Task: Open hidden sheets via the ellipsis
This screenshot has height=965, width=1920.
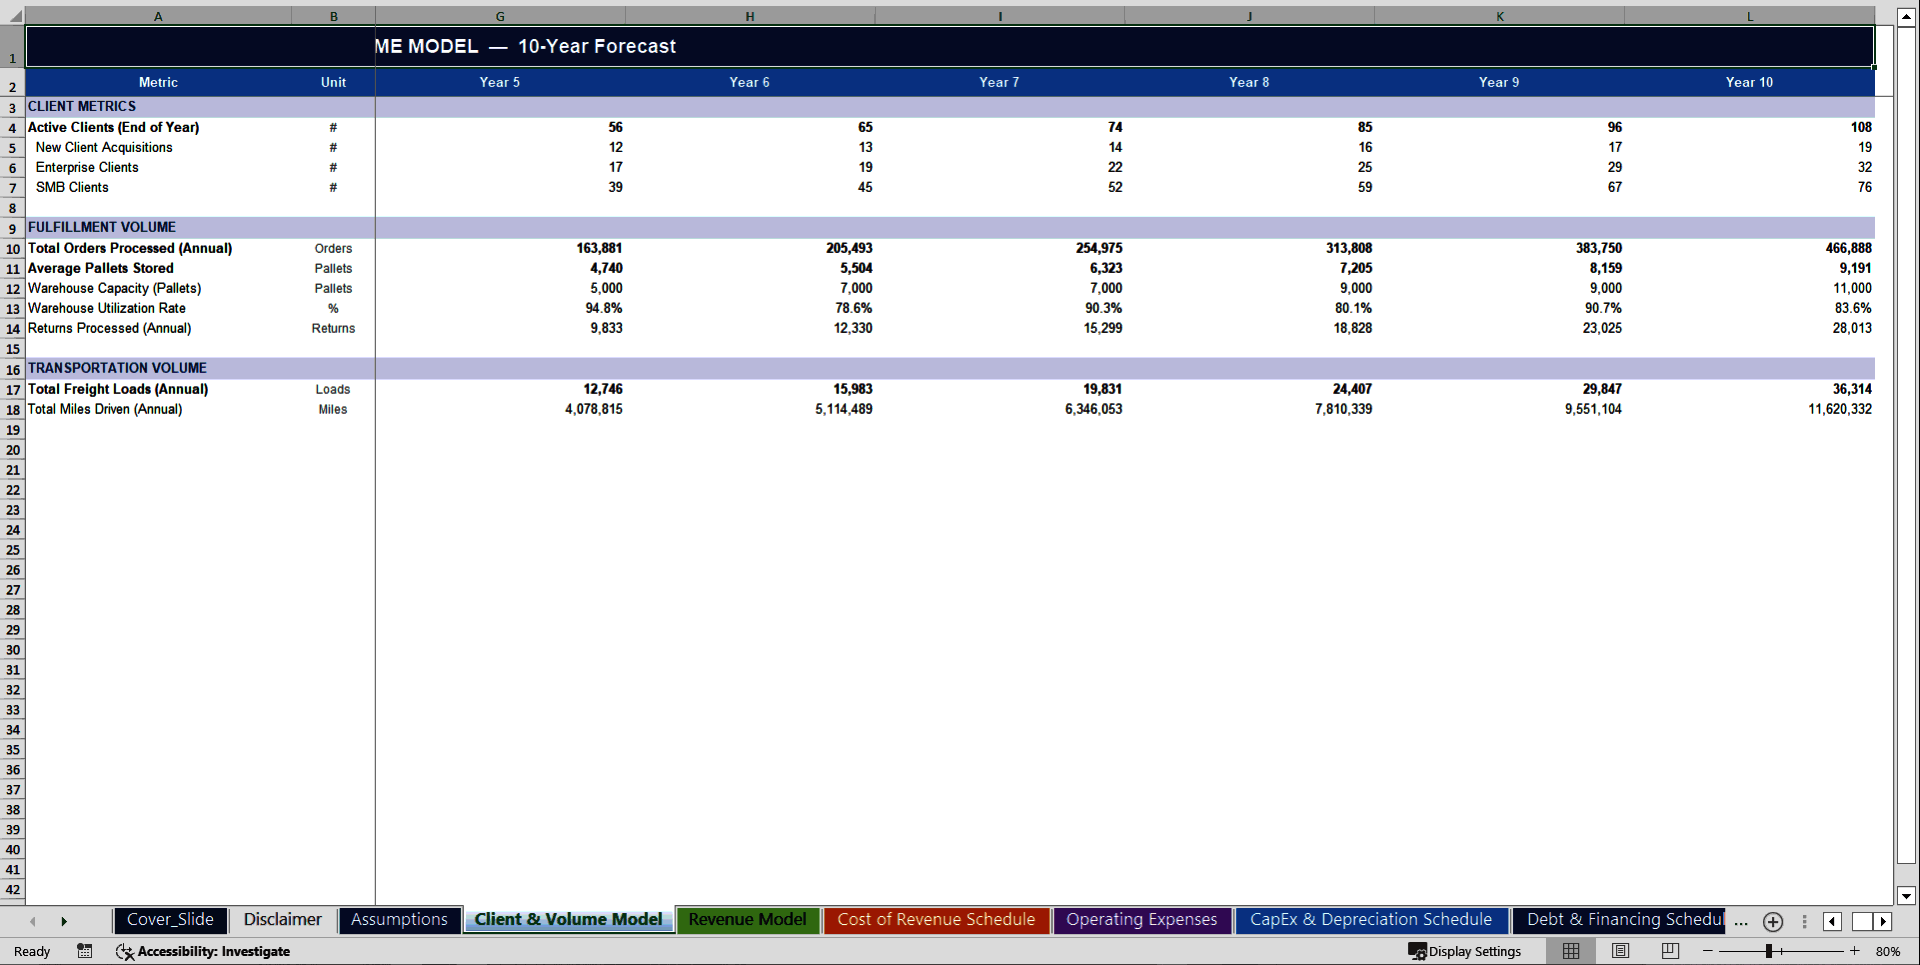Action: [x=1741, y=923]
